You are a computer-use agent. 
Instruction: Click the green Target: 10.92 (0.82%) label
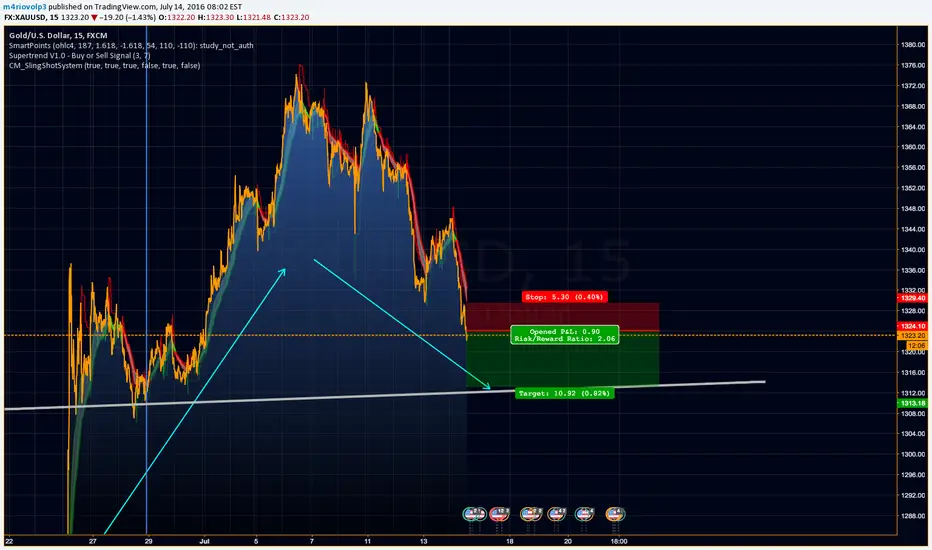tap(564, 393)
